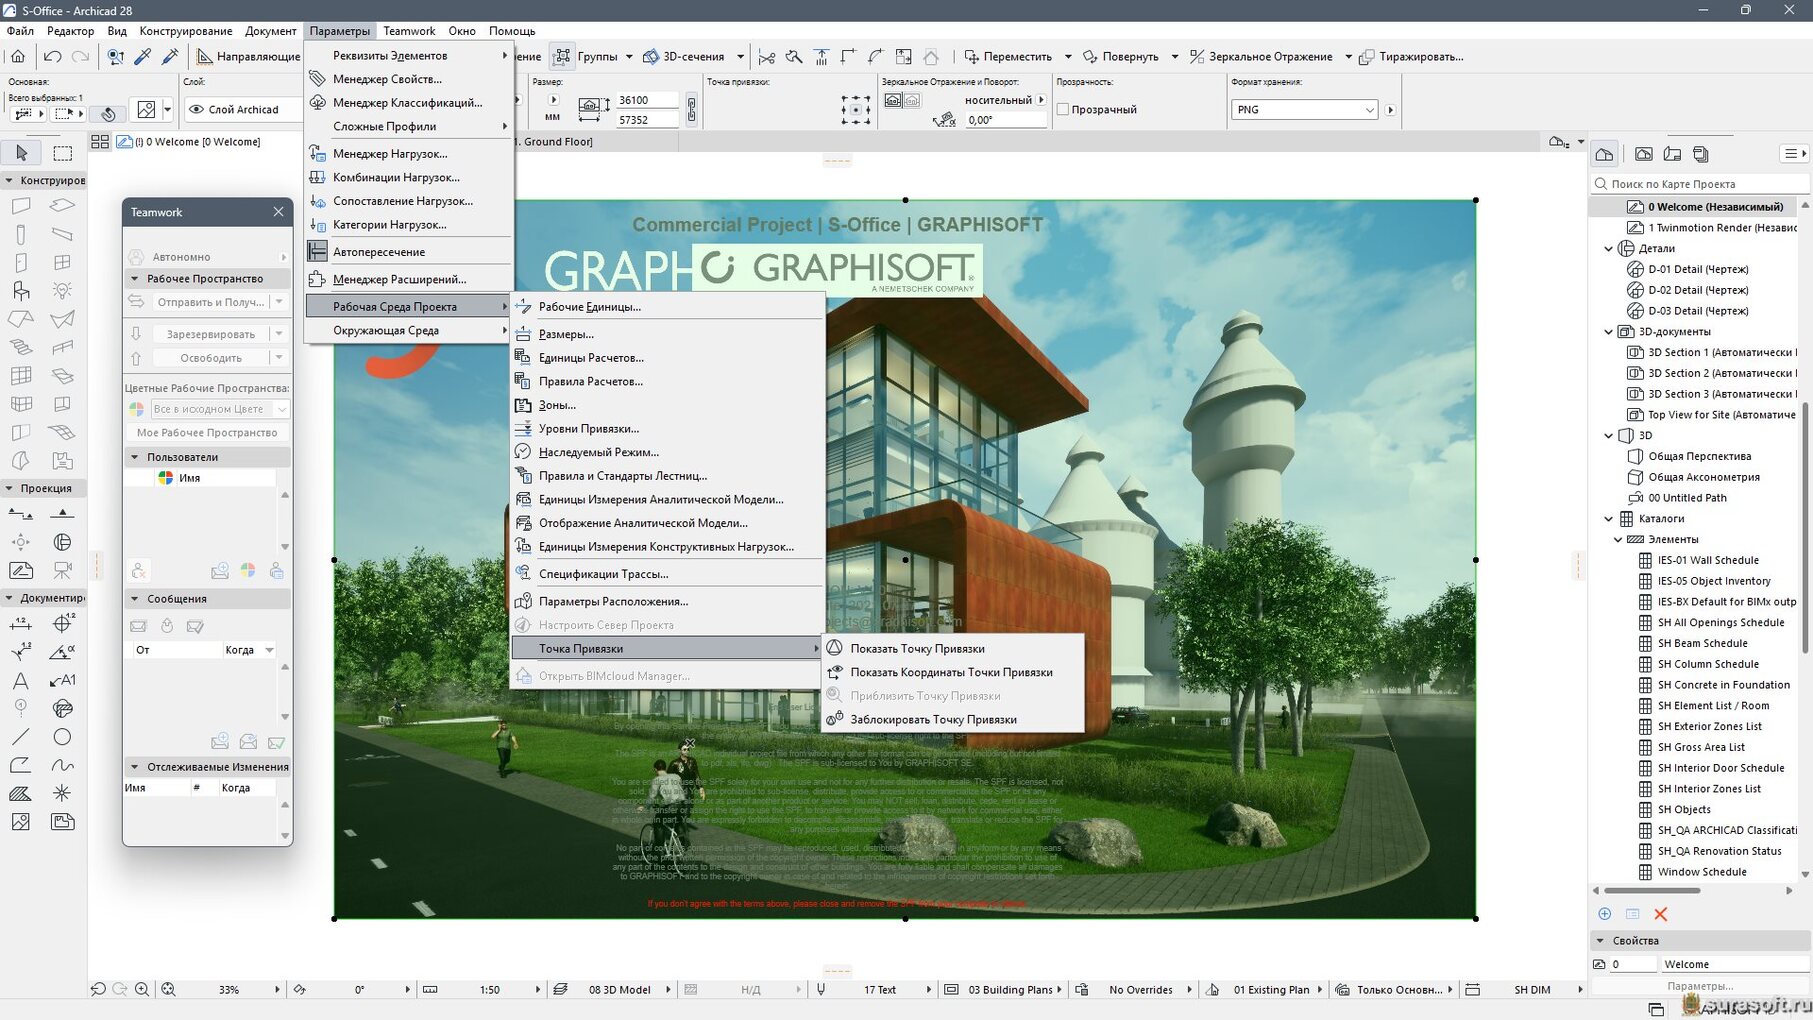The image size is (1813, 1020).
Task: Click Мое Рабочее Пространство button
Action: [207, 433]
